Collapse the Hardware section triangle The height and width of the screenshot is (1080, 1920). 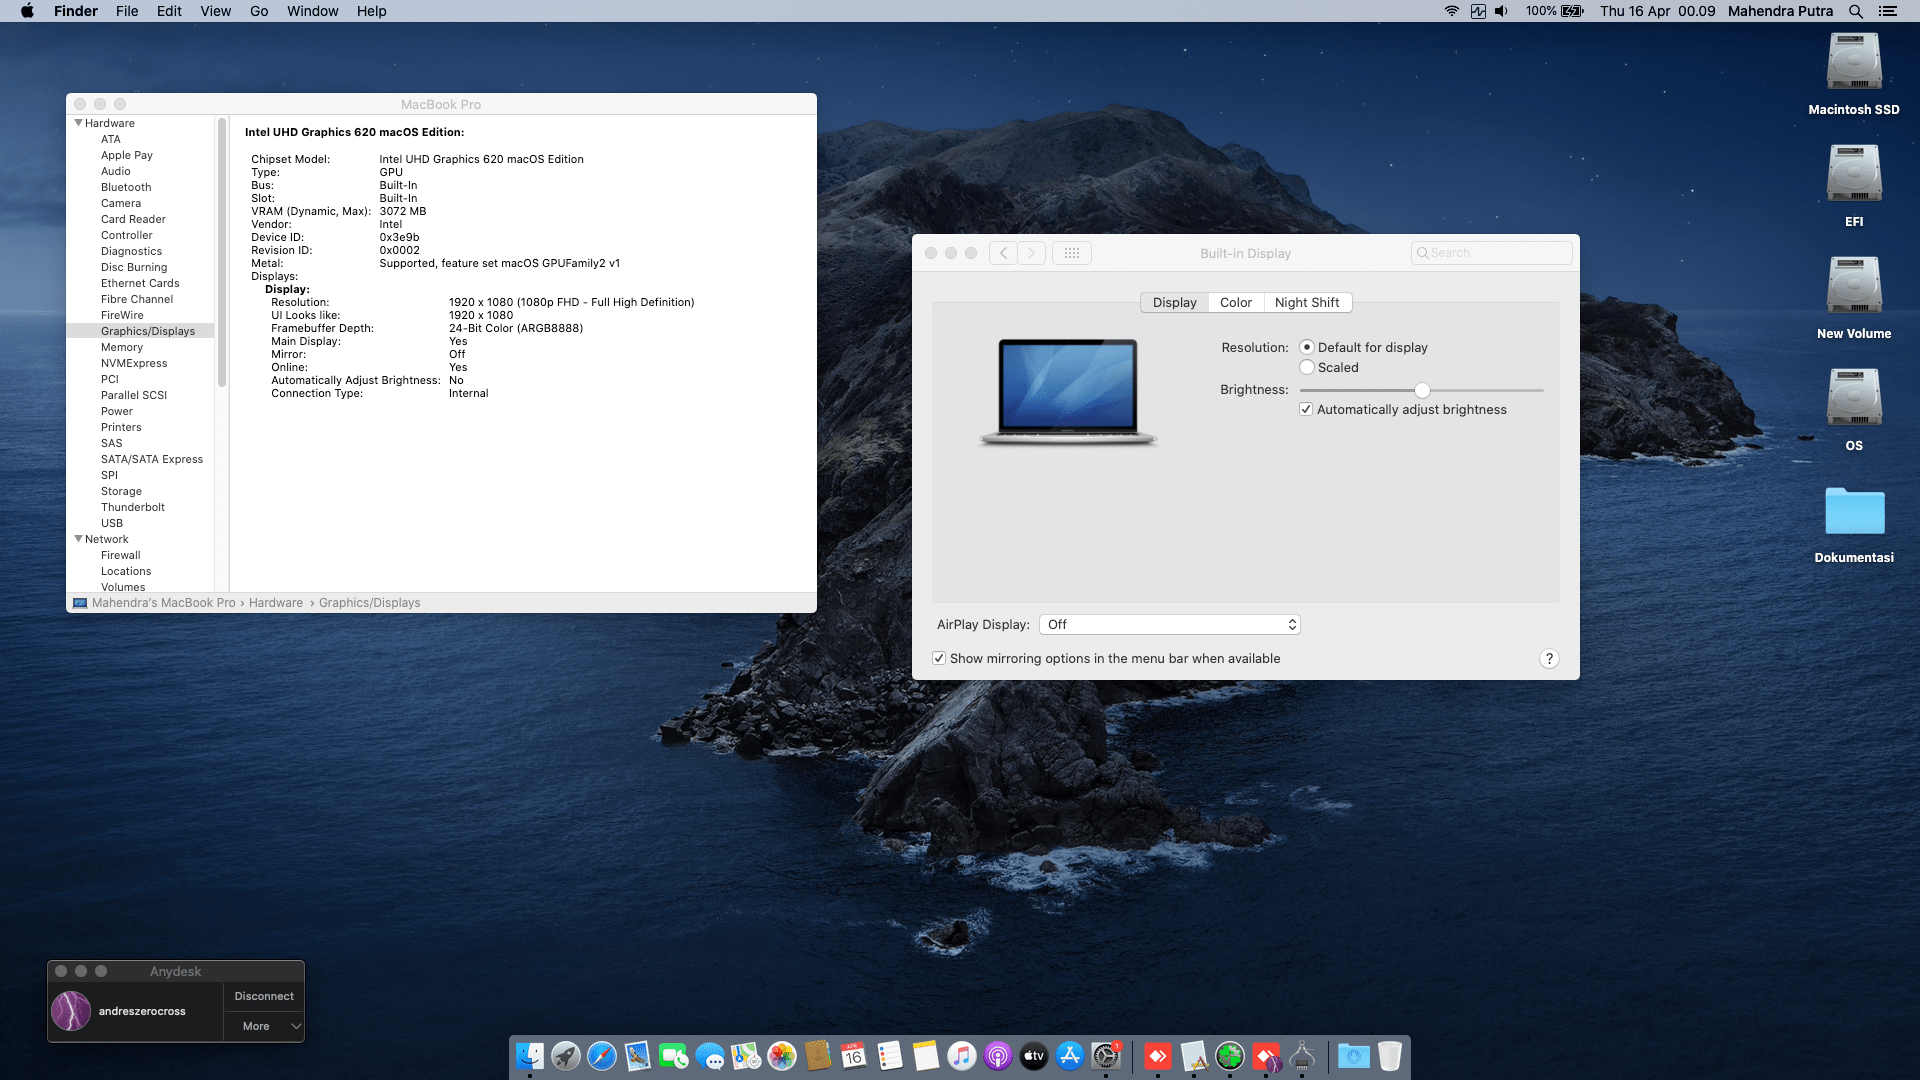78,123
